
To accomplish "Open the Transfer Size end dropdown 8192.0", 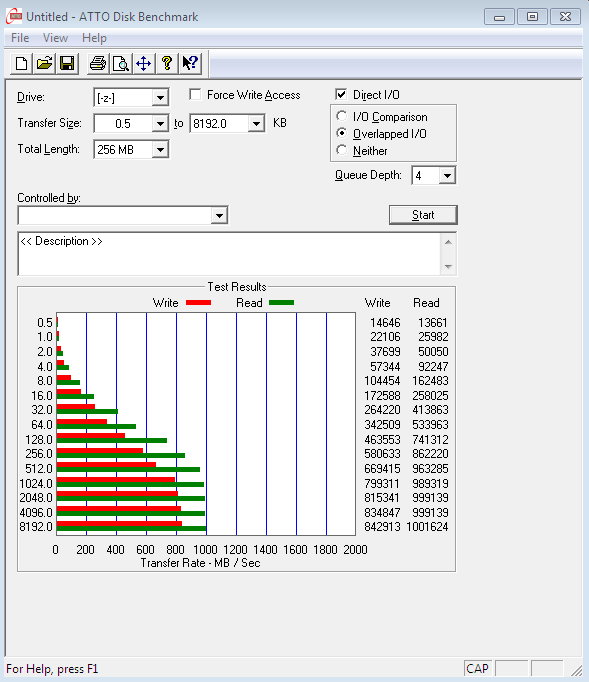I will click(x=256, y=124).
